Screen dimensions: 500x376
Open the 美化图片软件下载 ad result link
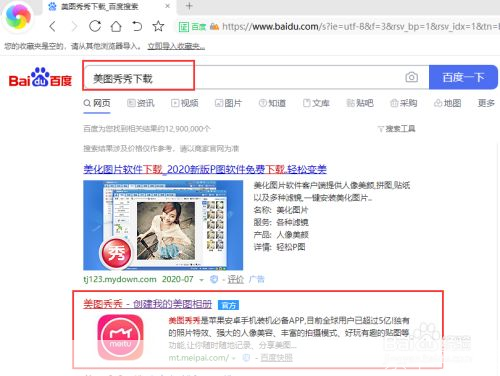(205, 169)
